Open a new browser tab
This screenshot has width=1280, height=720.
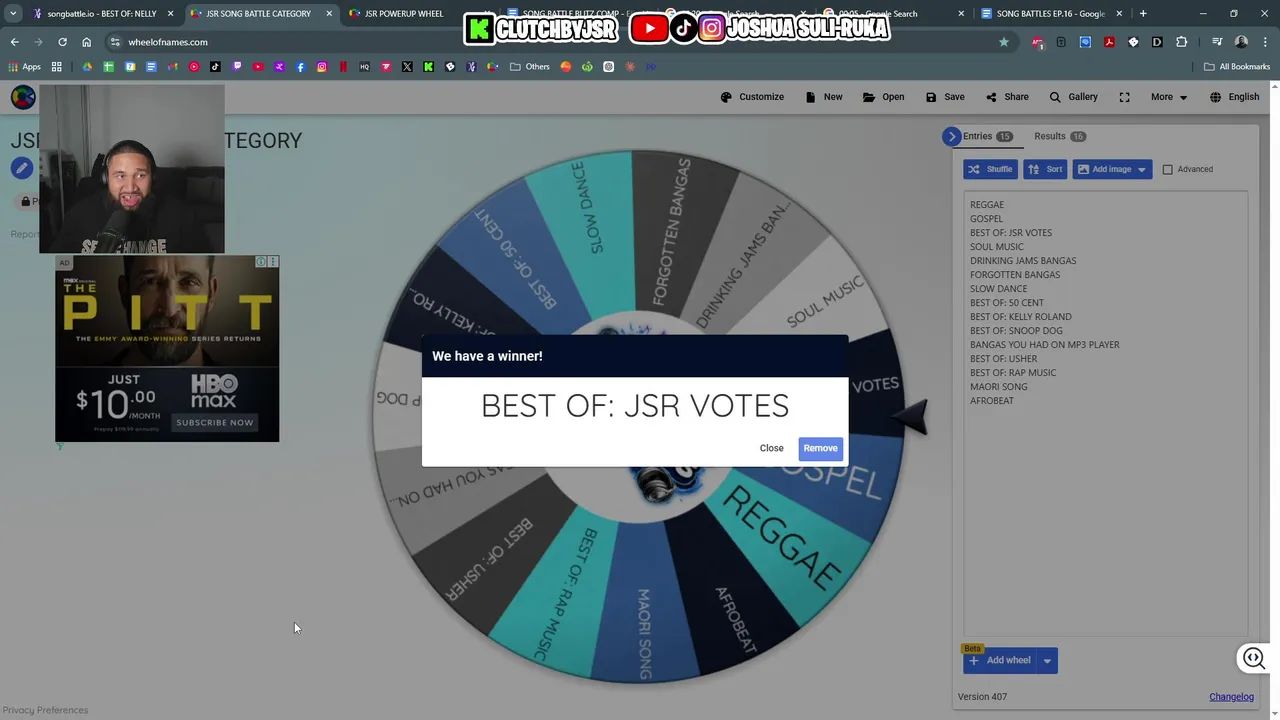tap(1143, 14)
